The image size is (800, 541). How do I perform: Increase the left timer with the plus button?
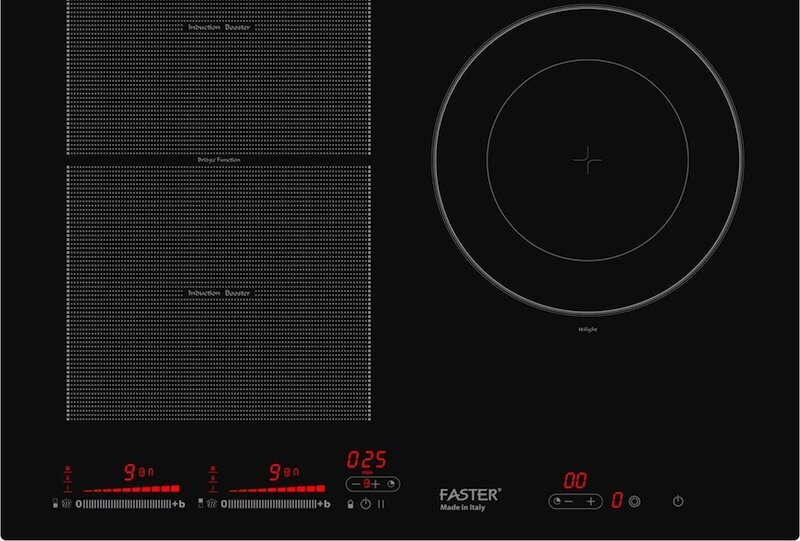tap(376, 484)
